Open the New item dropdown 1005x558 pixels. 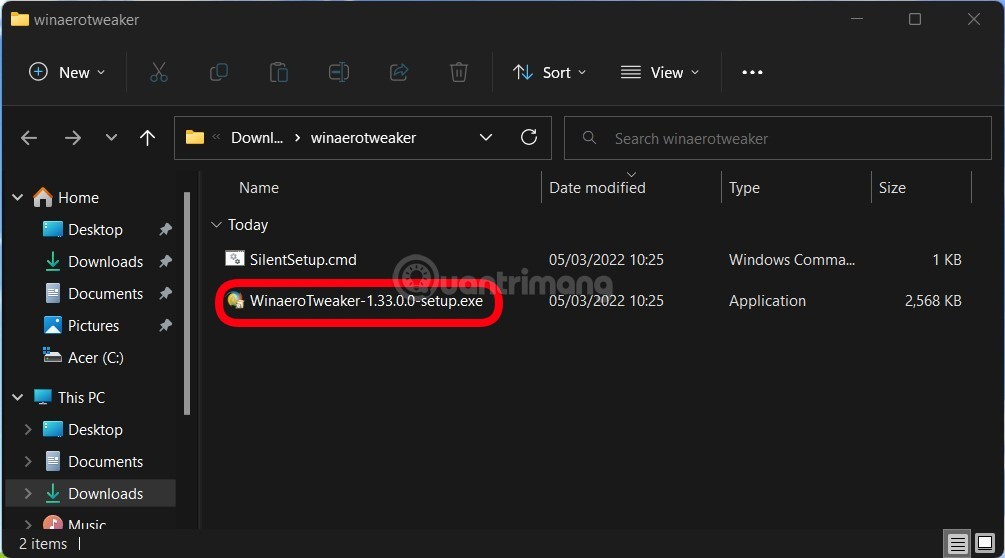pos(67,72)
